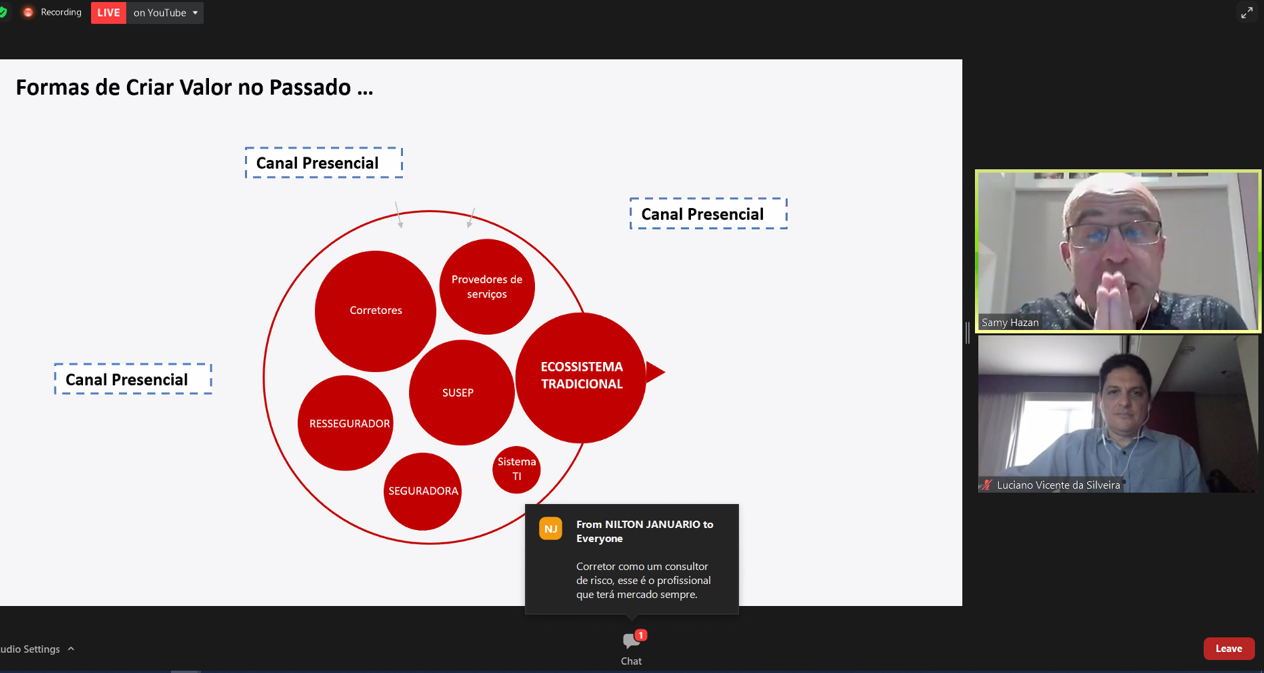1264x673 pixels.
Task: Leave the meeting with the Leave button
Action: coord(1228,649)
